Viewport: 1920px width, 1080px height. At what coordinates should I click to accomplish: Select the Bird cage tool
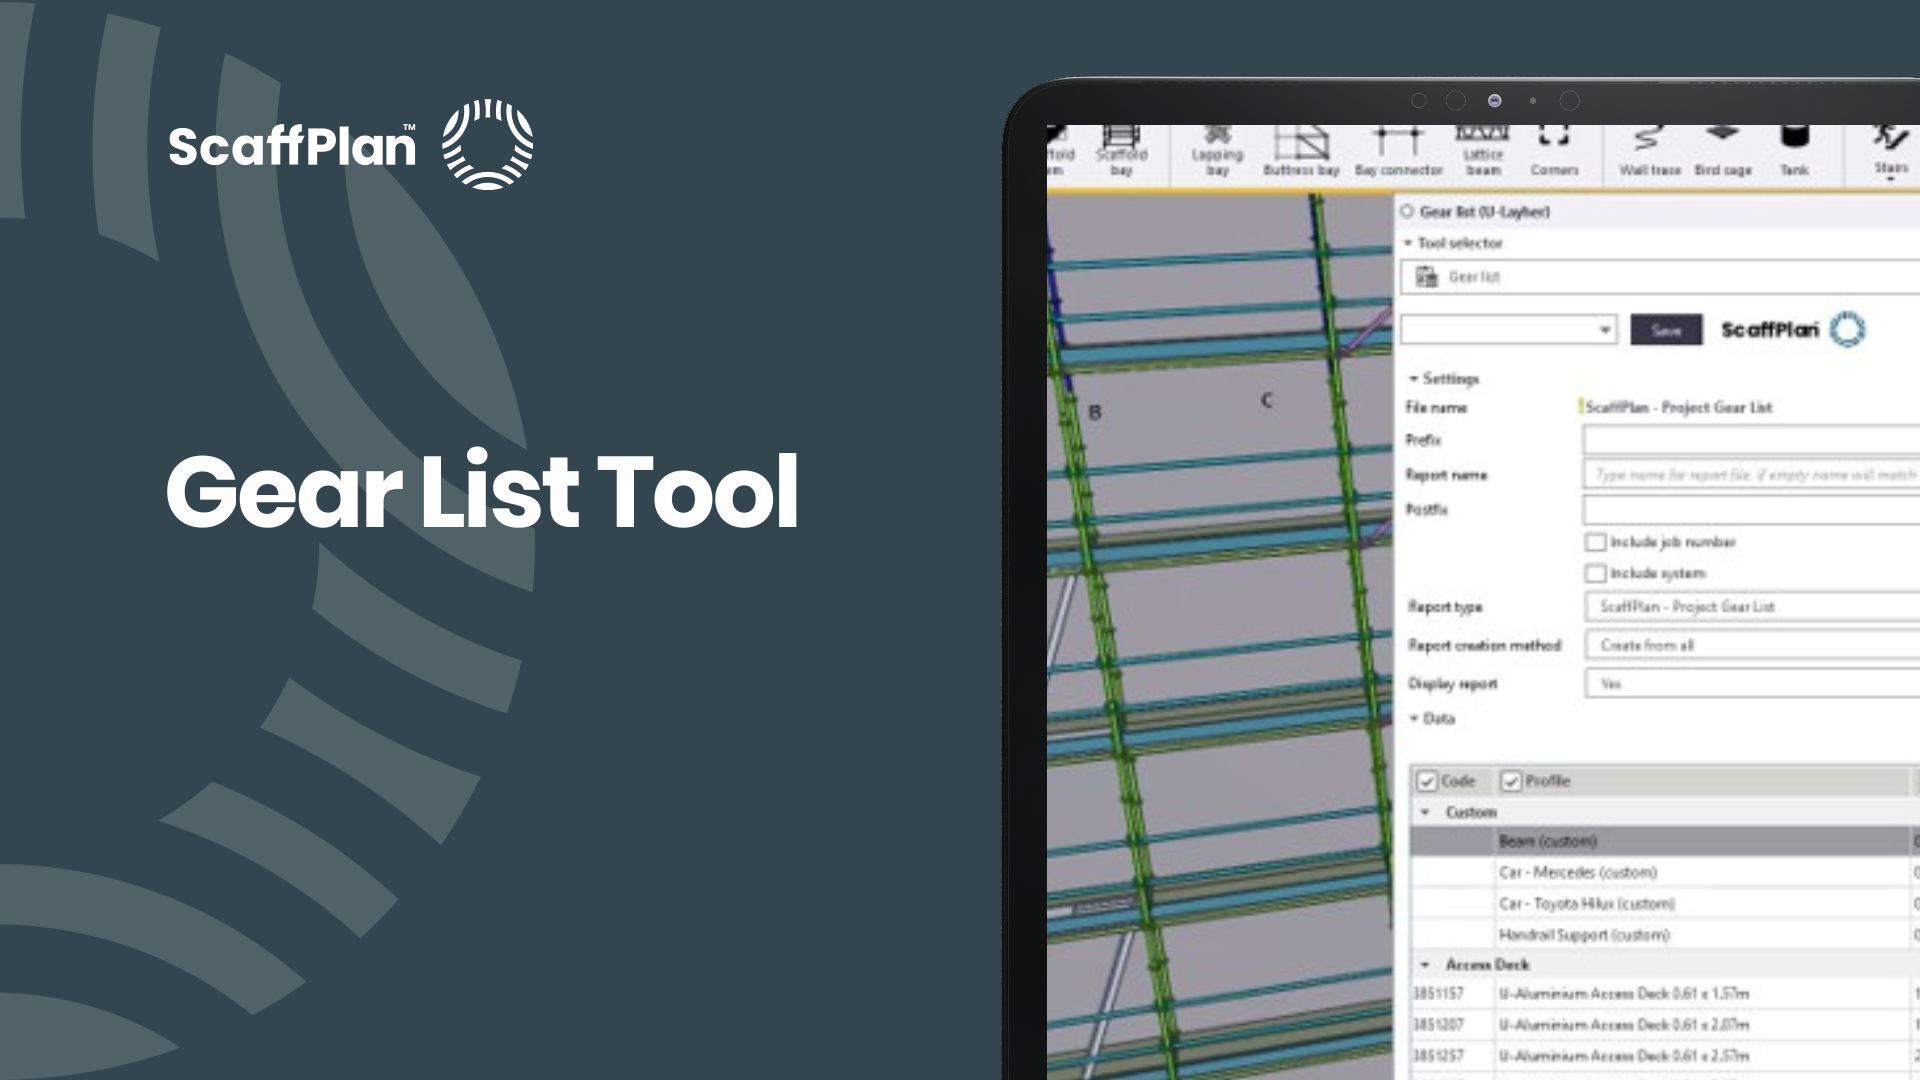(1722, 151)
